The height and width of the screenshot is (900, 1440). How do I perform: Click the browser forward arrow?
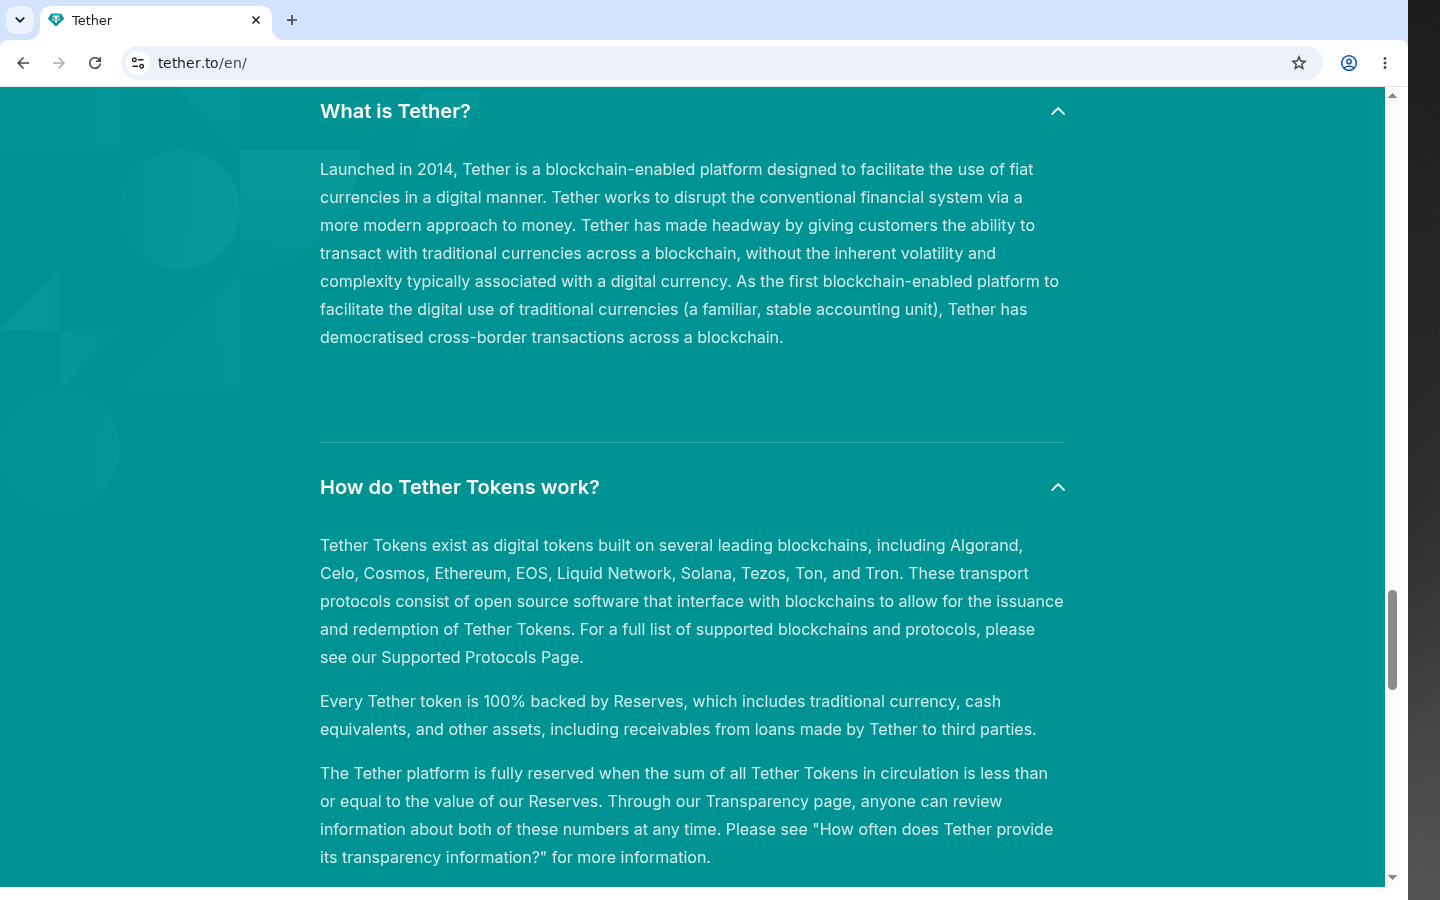[59, 63]
